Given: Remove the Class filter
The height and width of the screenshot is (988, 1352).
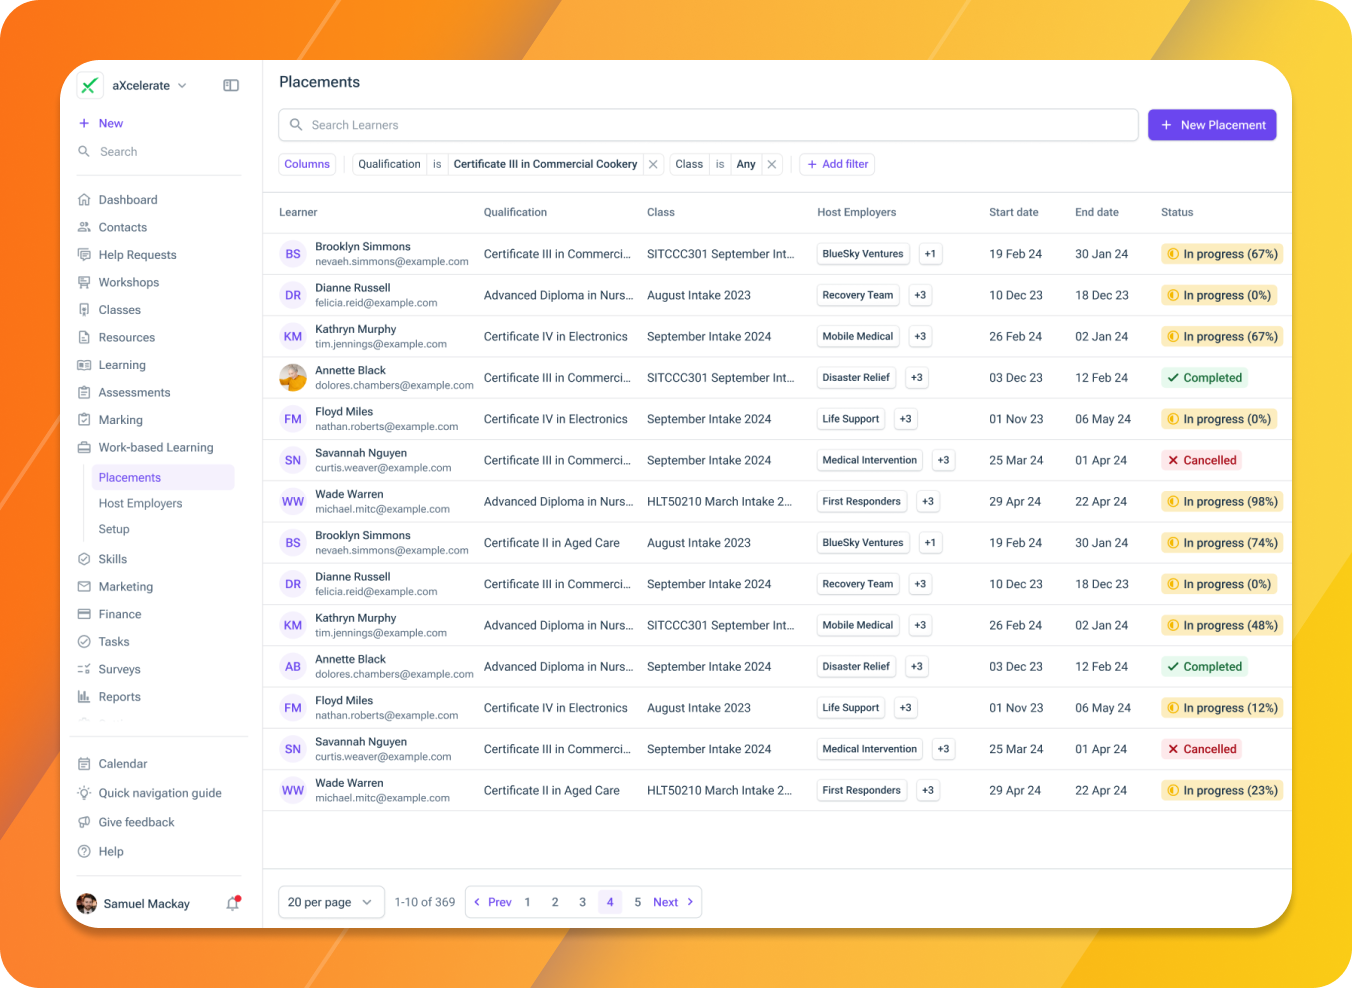Looking at the screenshot, I should point(772,164).
